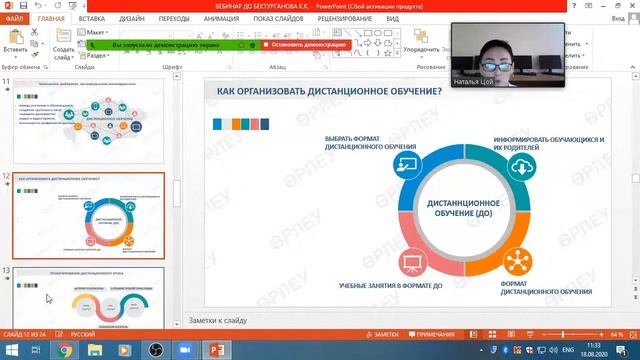
Task: Click the spell check icon in status bar
Action: coord(59,334)
